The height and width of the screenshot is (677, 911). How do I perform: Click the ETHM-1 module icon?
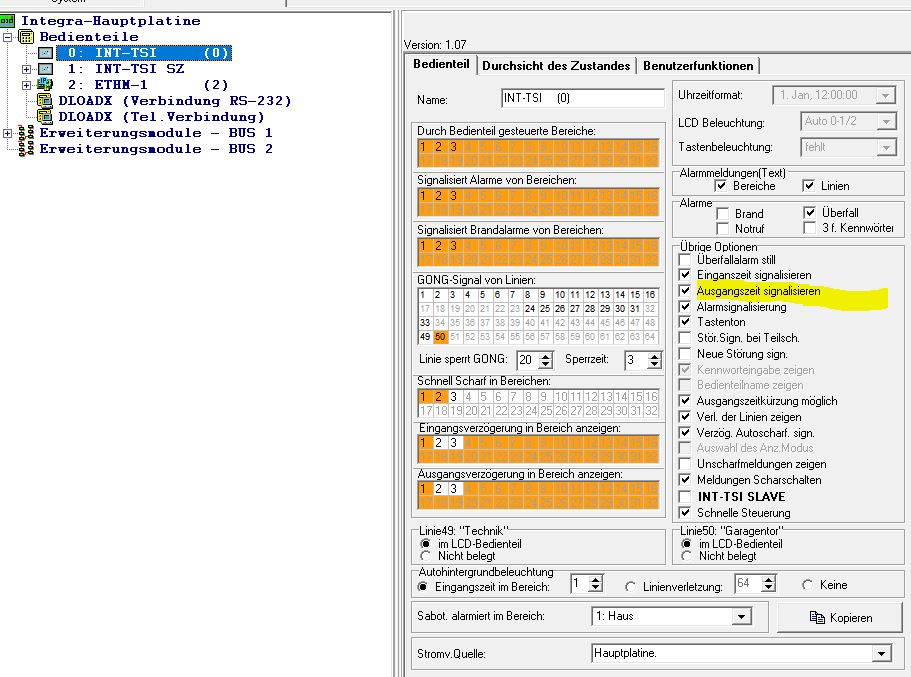pos(45,85)
